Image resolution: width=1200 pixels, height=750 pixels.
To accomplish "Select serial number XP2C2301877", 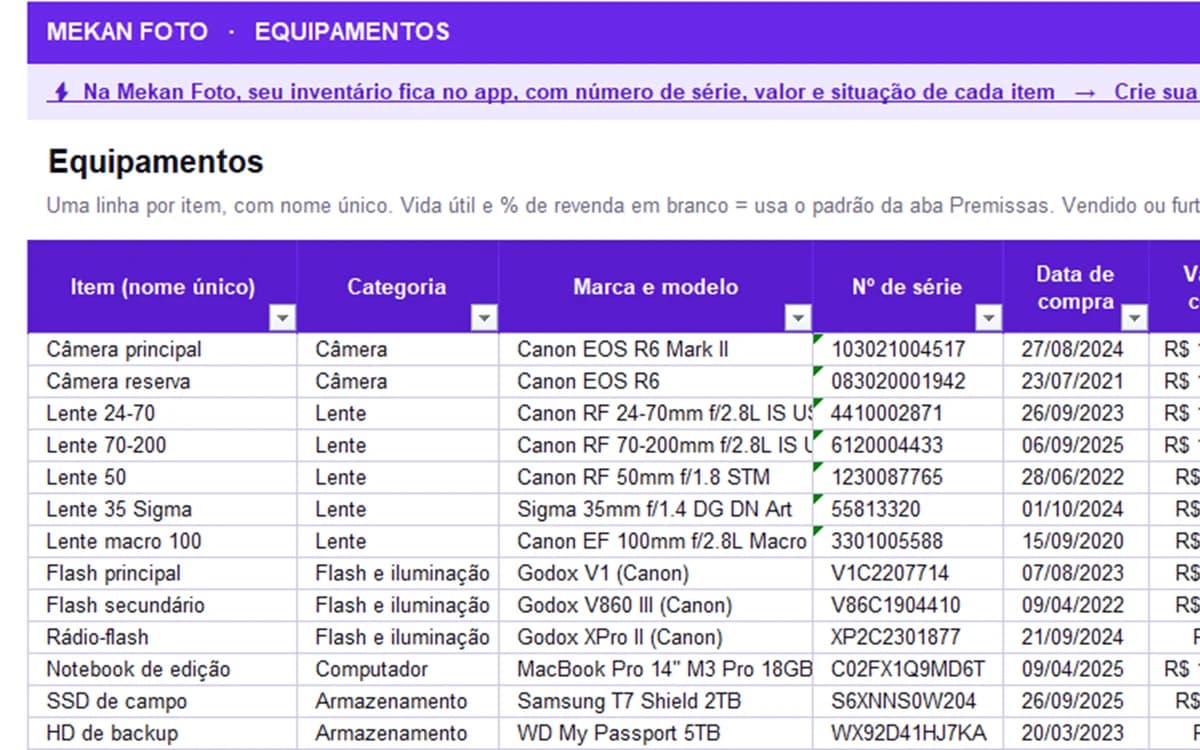I will 908,637.
